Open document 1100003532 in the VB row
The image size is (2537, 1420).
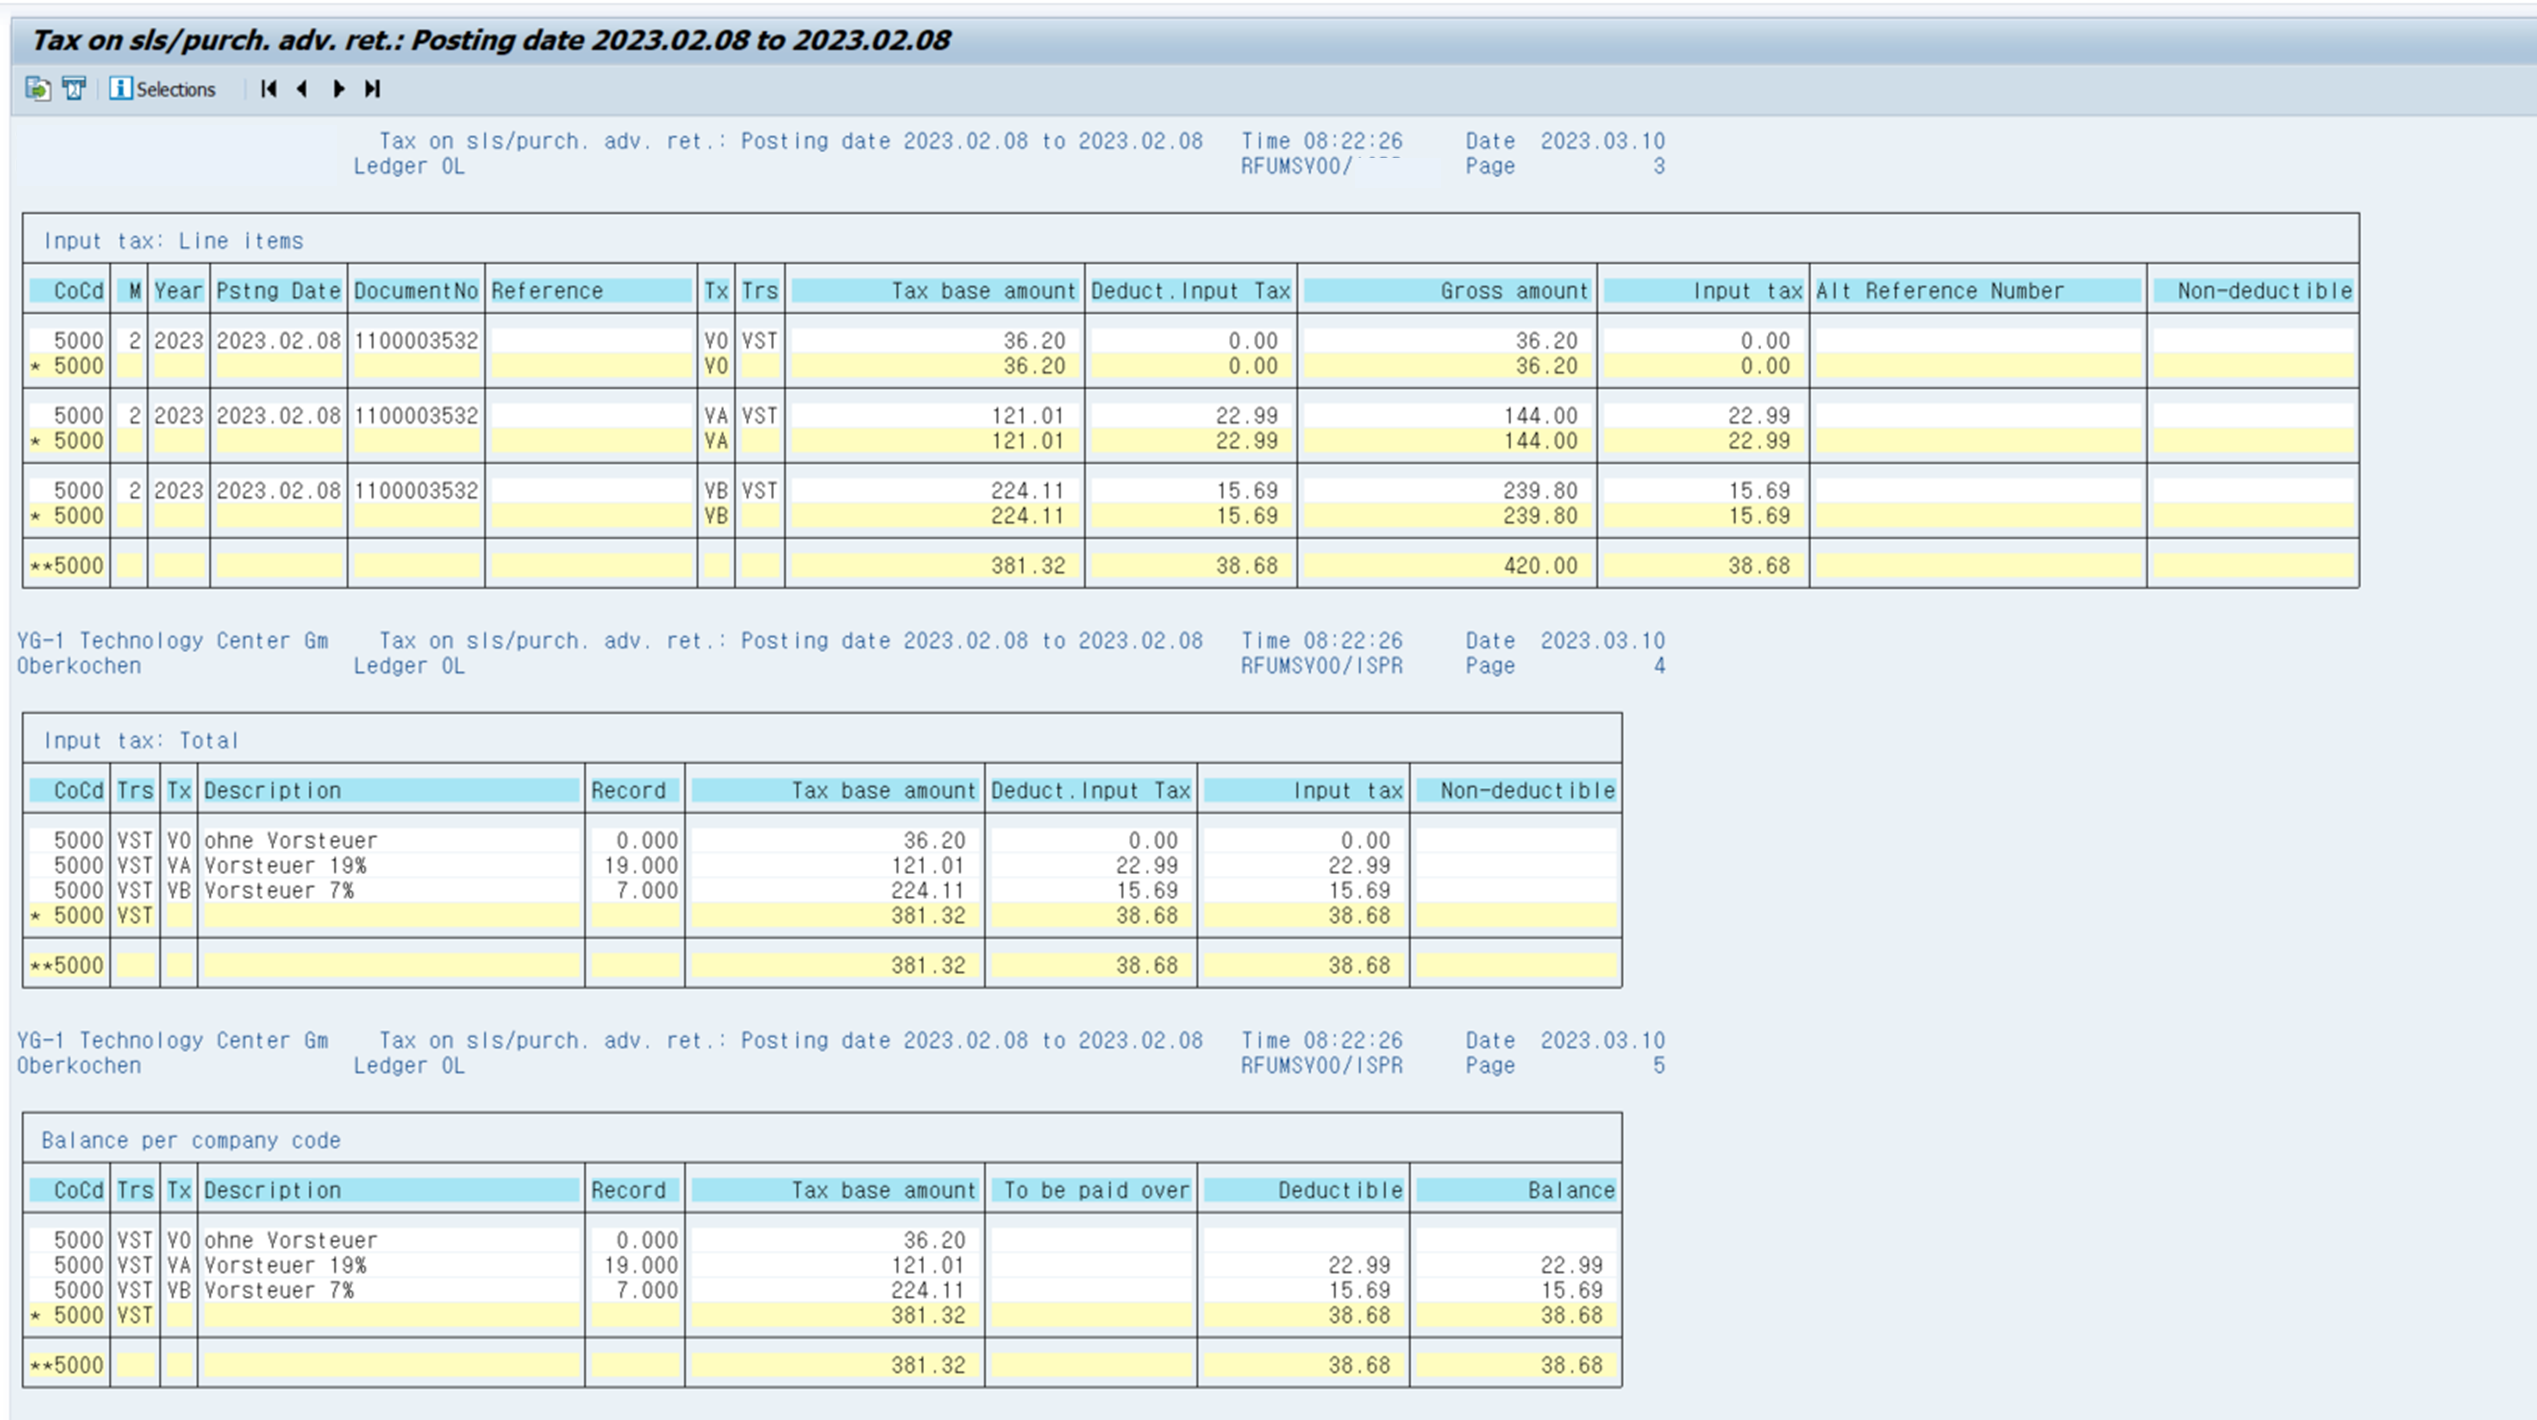pos(416,491)
